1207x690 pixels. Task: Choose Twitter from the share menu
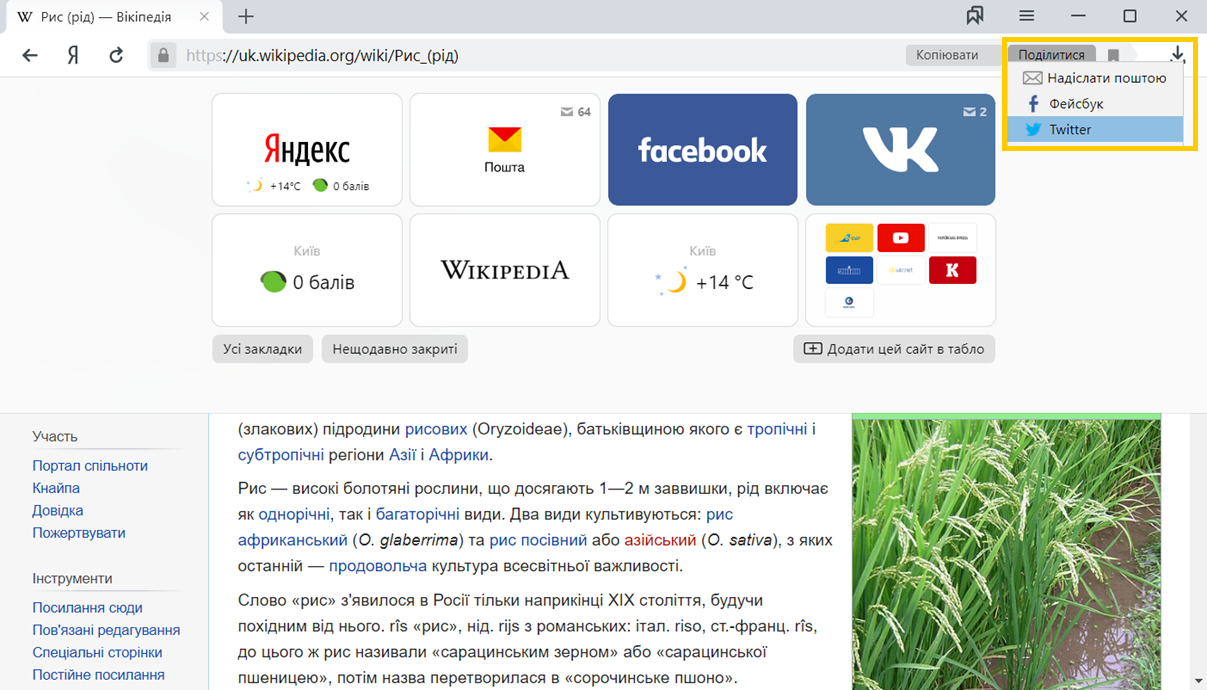(1096, 130)
